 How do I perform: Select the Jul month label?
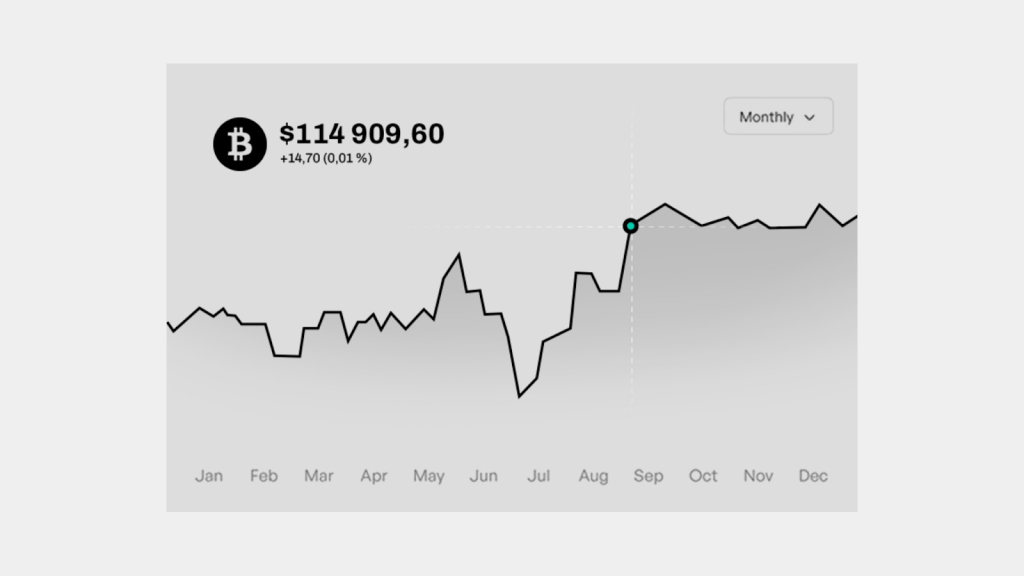click(538, 476)
